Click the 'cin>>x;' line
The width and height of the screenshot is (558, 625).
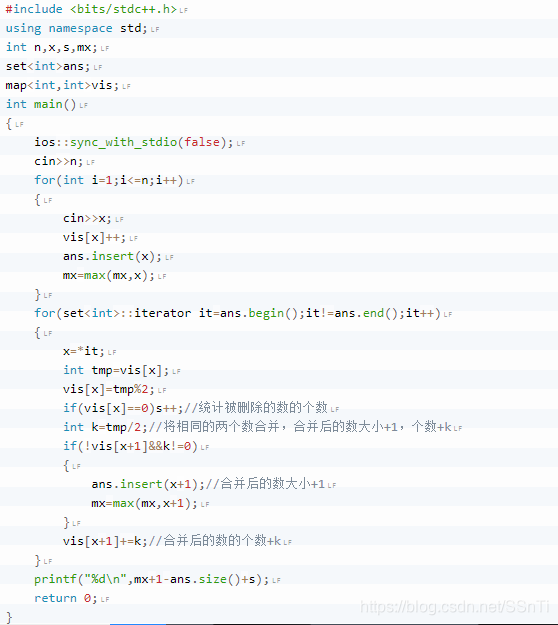pyautogui.click(x=87, y=218)
